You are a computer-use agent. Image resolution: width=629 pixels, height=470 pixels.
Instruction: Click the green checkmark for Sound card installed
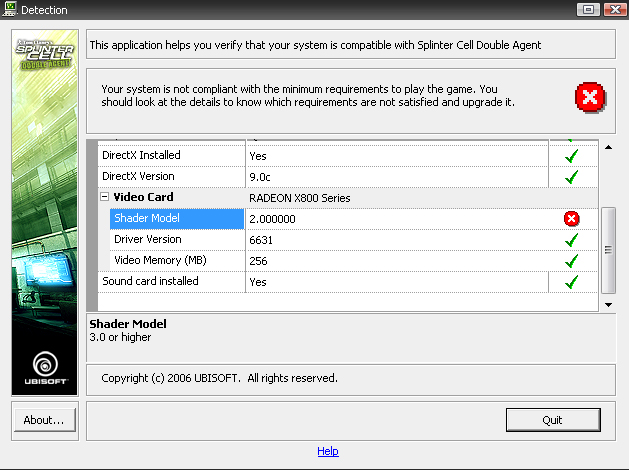pos(571,282)
